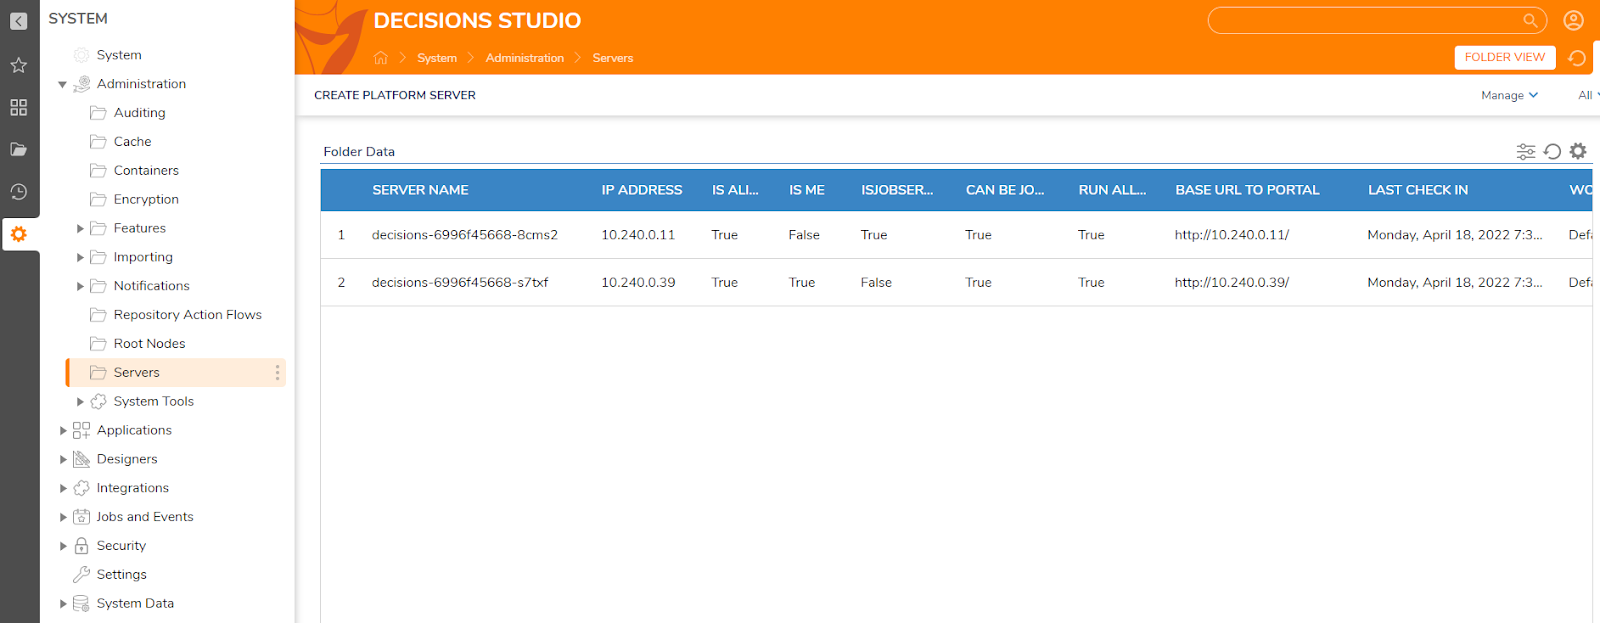Click the user profile icon
This screenshot has height=623, width=1600.
1573,20
